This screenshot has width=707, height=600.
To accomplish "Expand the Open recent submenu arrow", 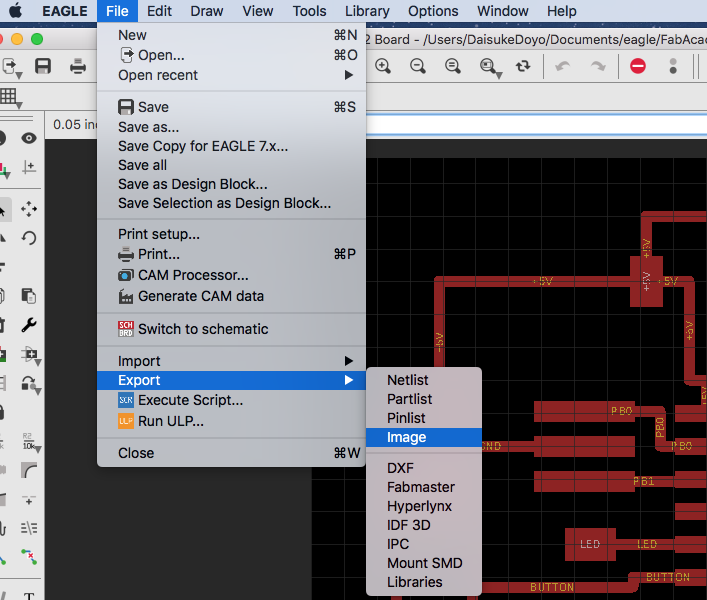I will pyautogui.click(x=349, y=75).
